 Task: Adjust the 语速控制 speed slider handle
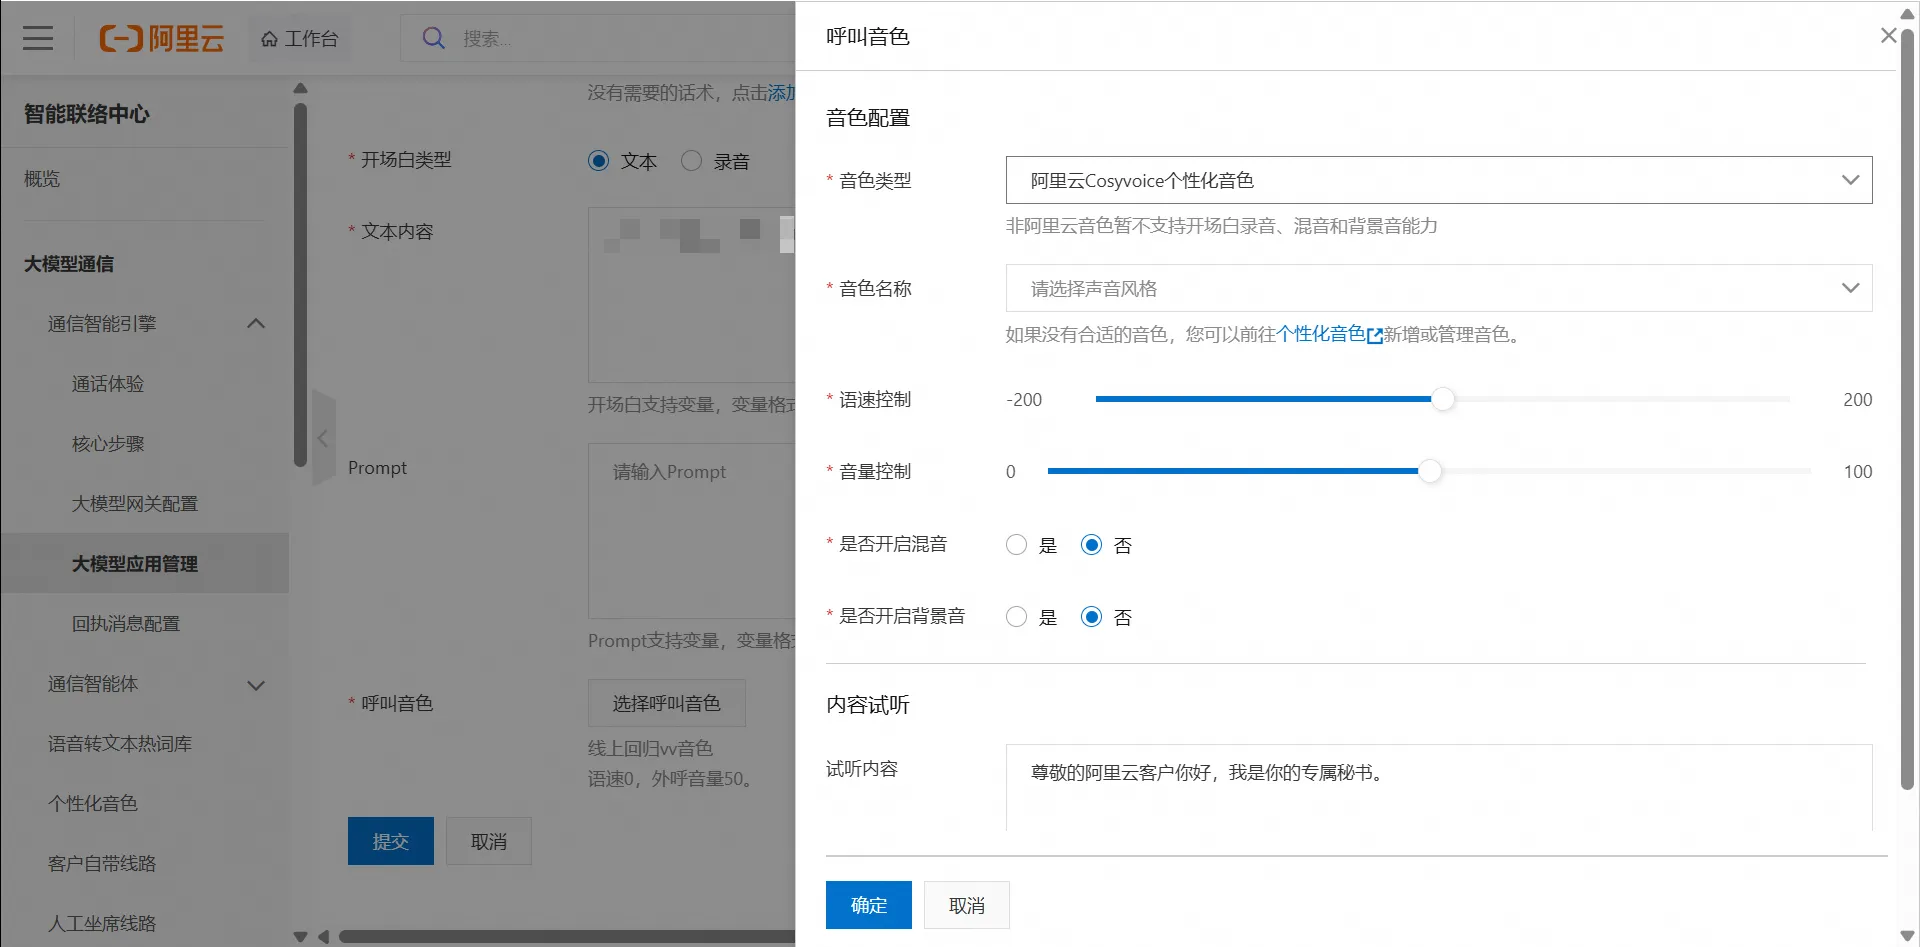pos(1442,399)
